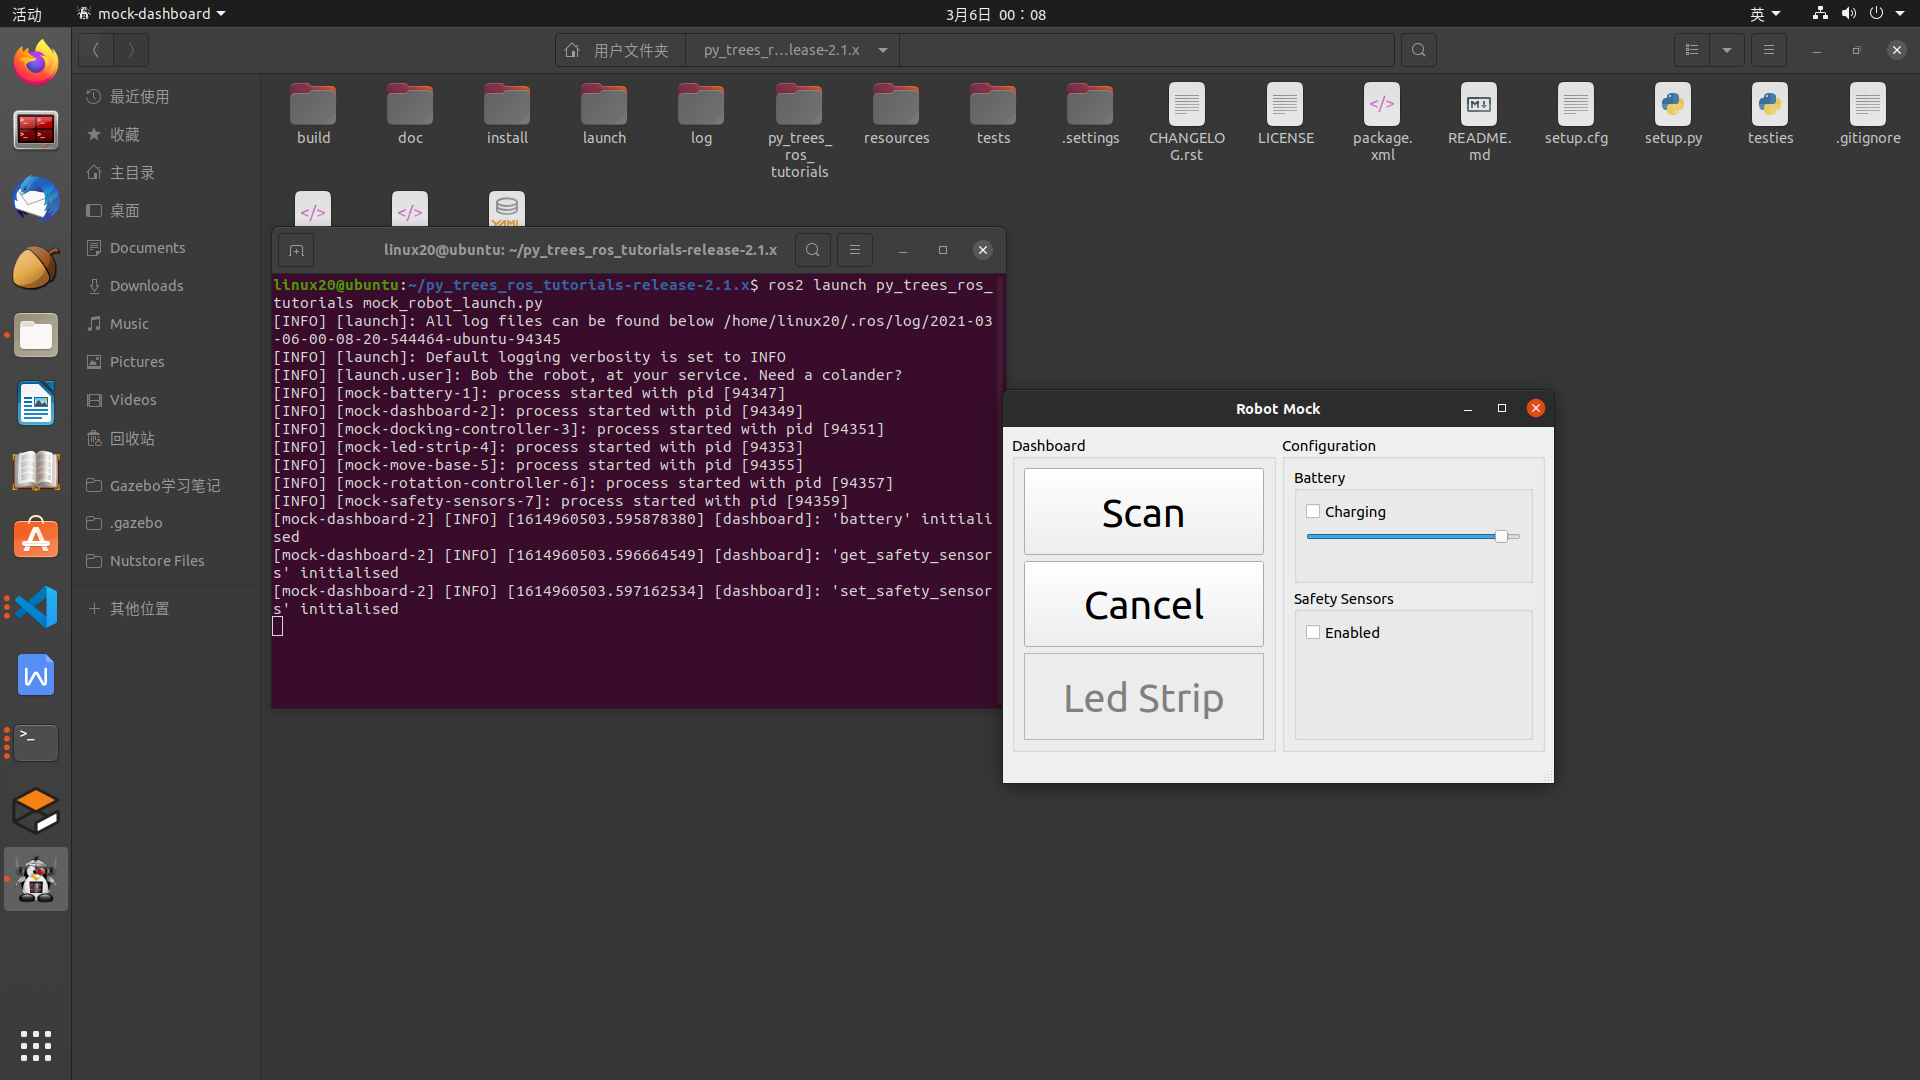
Task: Toggle list view in file manager
Action: (1692, 50)
